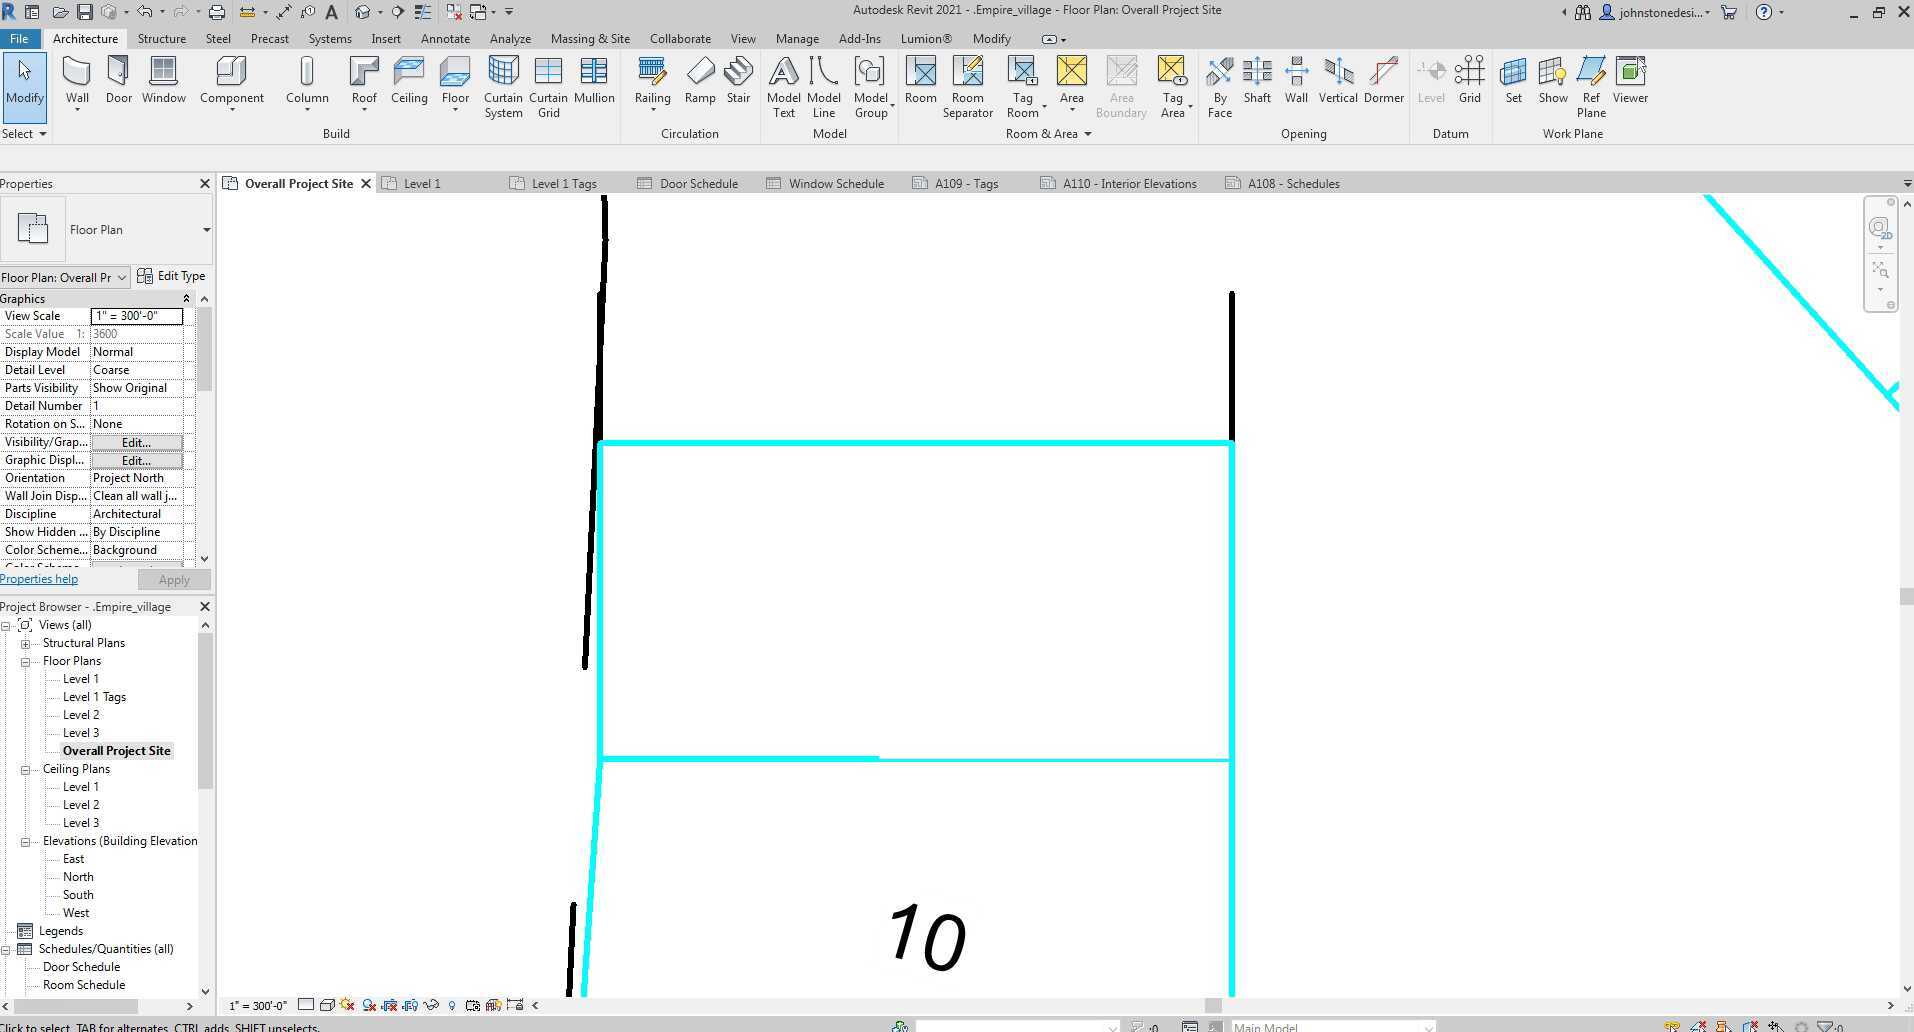Select the Window tool
Screen dimensions: 1914x1032
coord(163,81)
